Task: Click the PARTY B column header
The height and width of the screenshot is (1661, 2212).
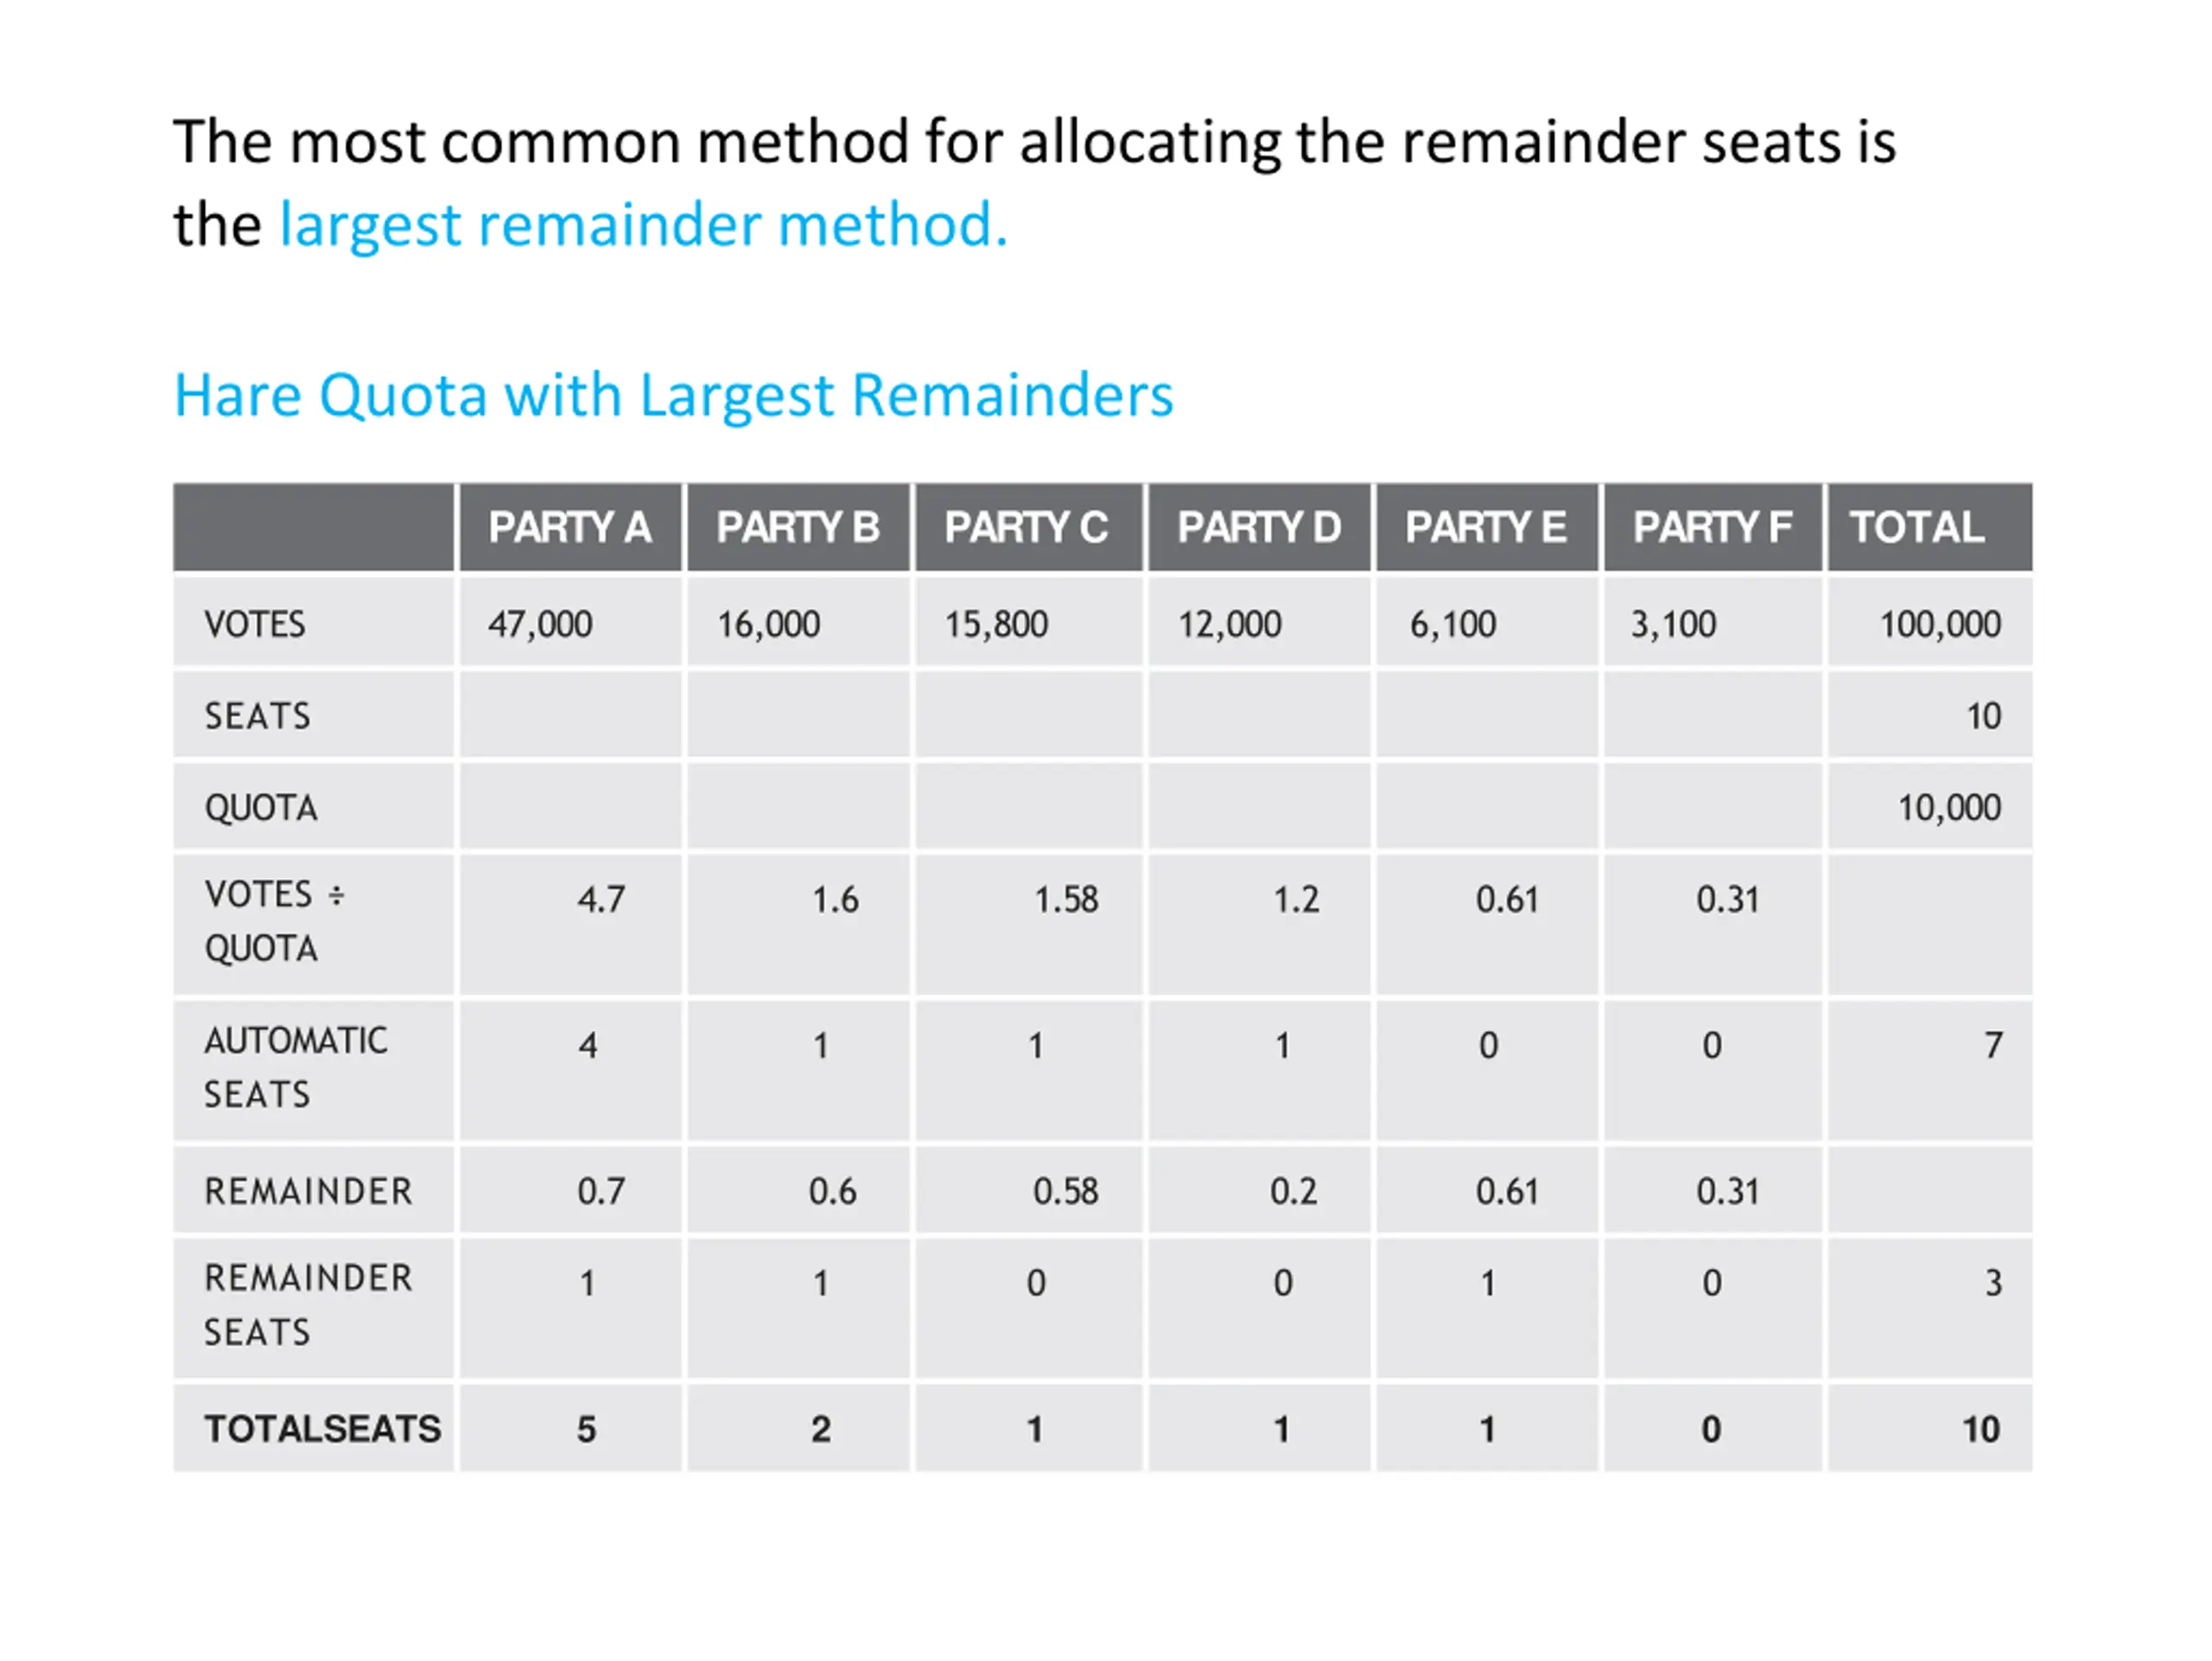Action: (x=798, y=528)
